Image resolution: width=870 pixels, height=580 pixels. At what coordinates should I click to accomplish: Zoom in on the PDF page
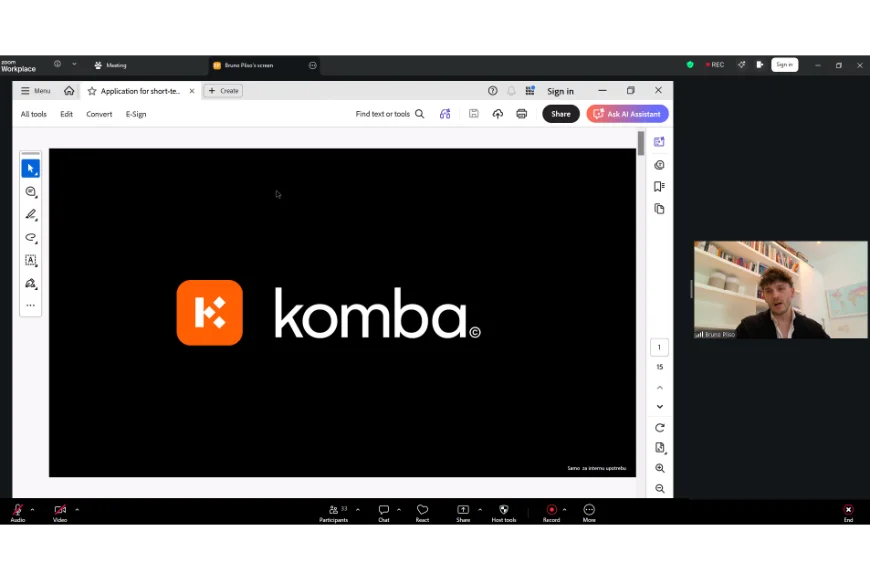(659, 468)
